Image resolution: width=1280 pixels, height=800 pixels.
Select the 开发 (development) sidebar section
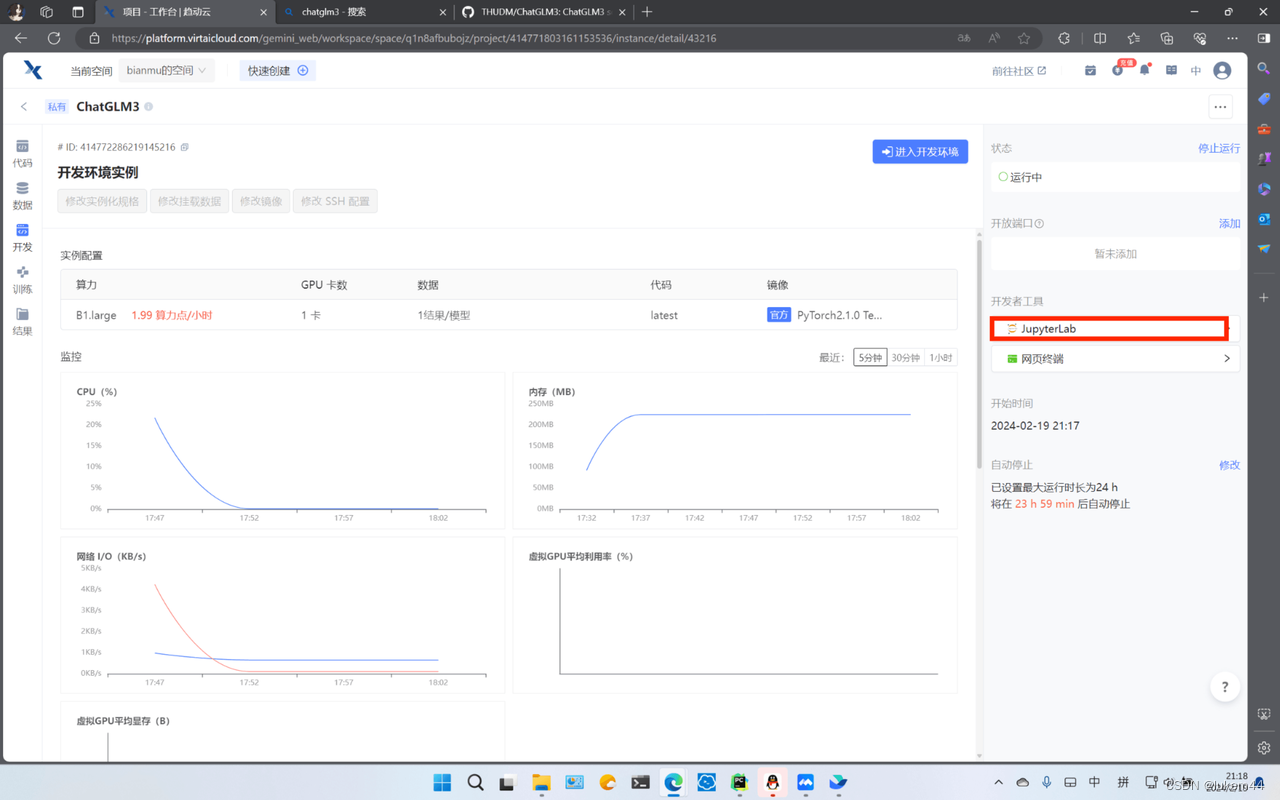point(22,238)
